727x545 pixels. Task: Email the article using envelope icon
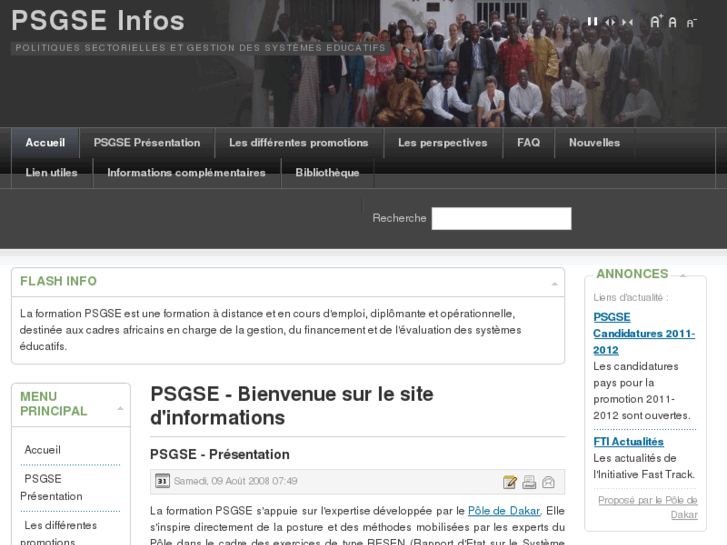548,482
